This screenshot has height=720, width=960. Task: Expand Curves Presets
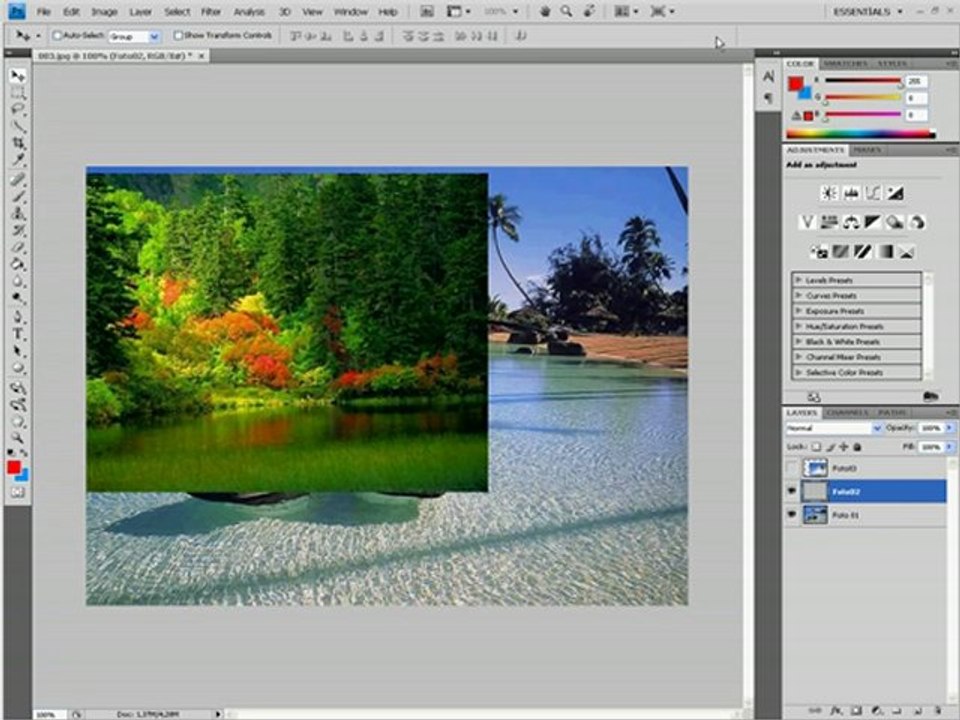(x=798, y=295)
